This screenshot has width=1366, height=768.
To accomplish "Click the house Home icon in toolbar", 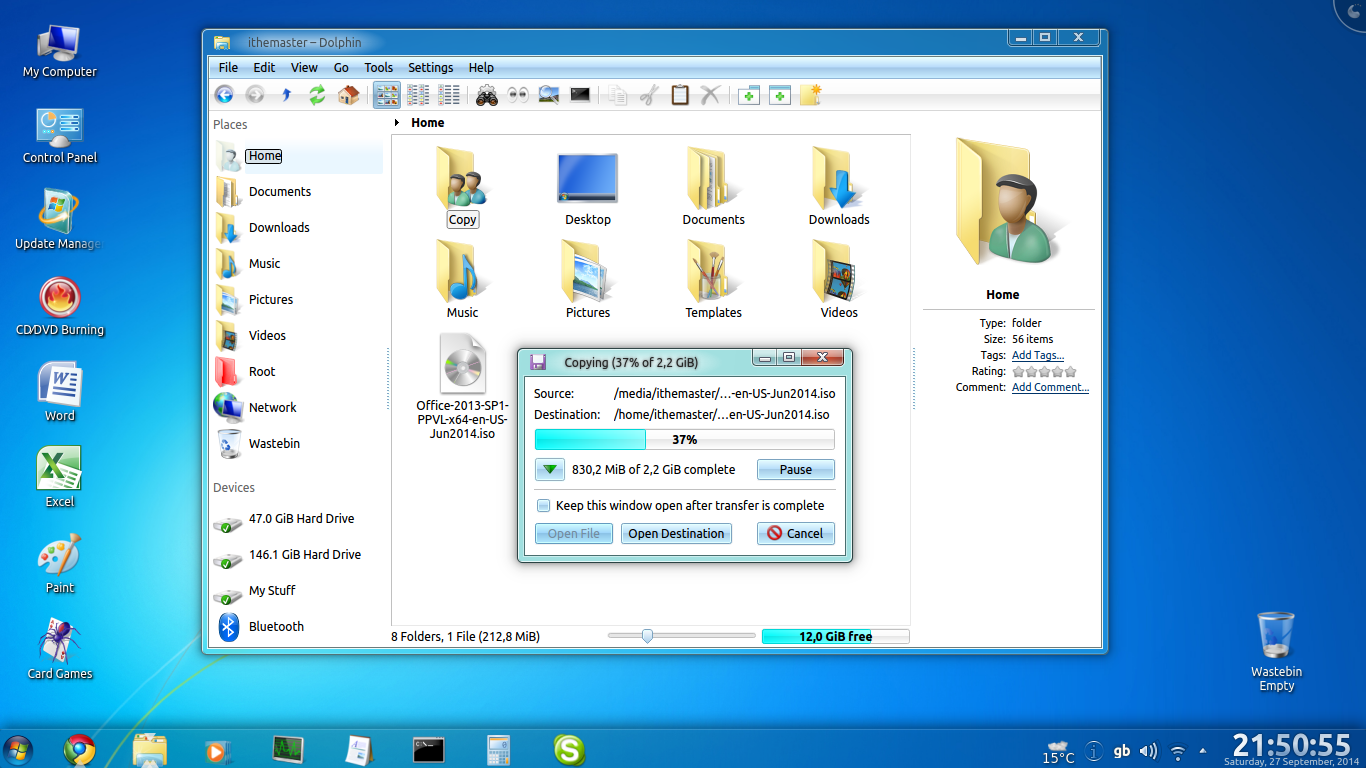I will 348,95.
